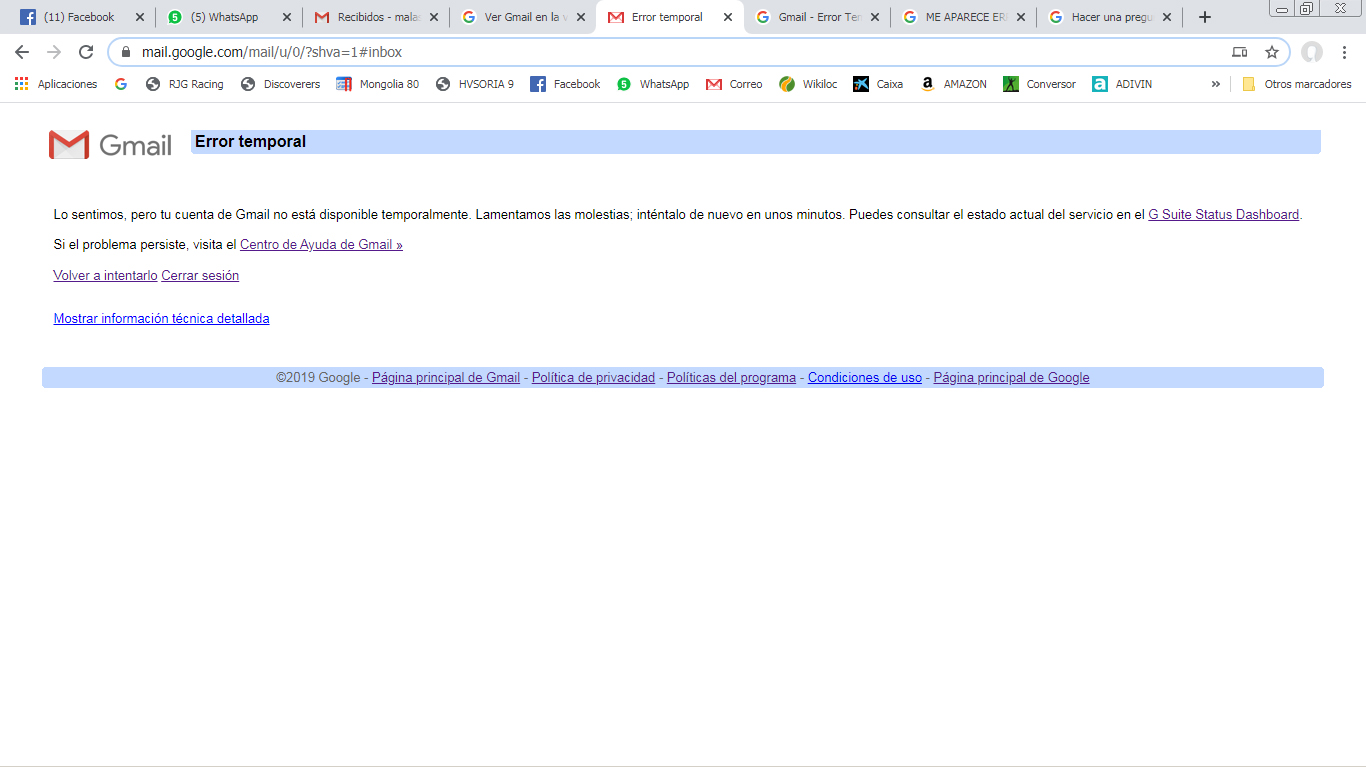
Task: Open Página principal de Gmail footer link
Action: coord(446,377)
